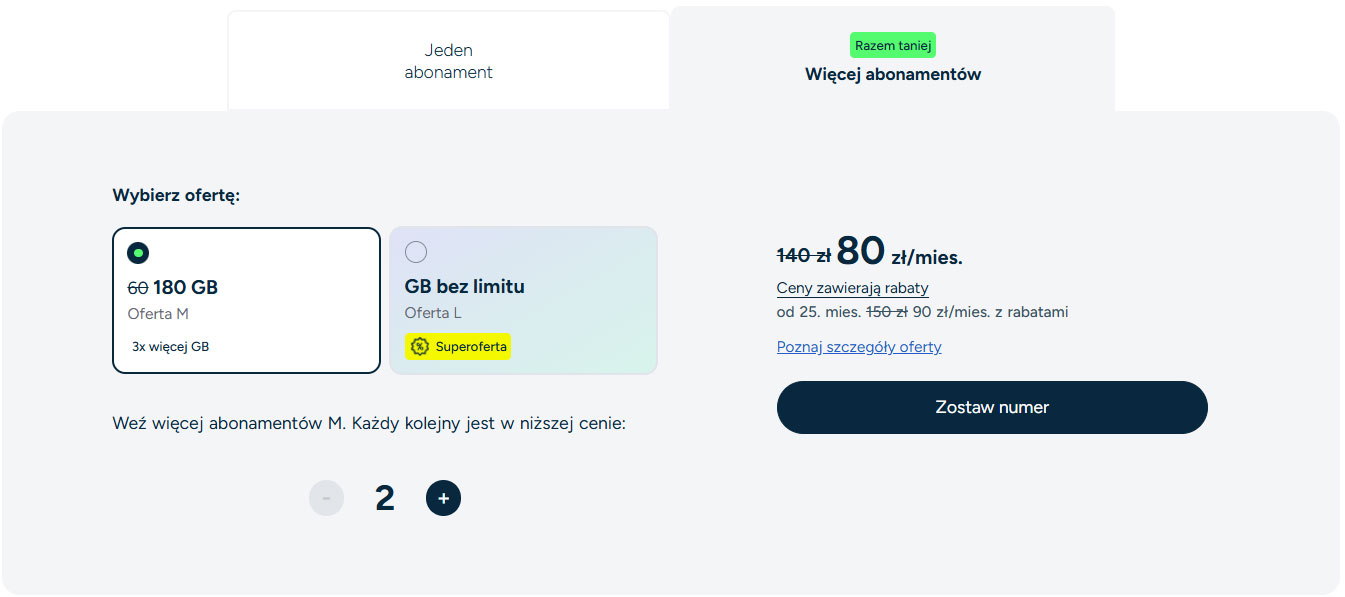
Task: Click the 180 GB offer heading
Action: coord(185,288)
